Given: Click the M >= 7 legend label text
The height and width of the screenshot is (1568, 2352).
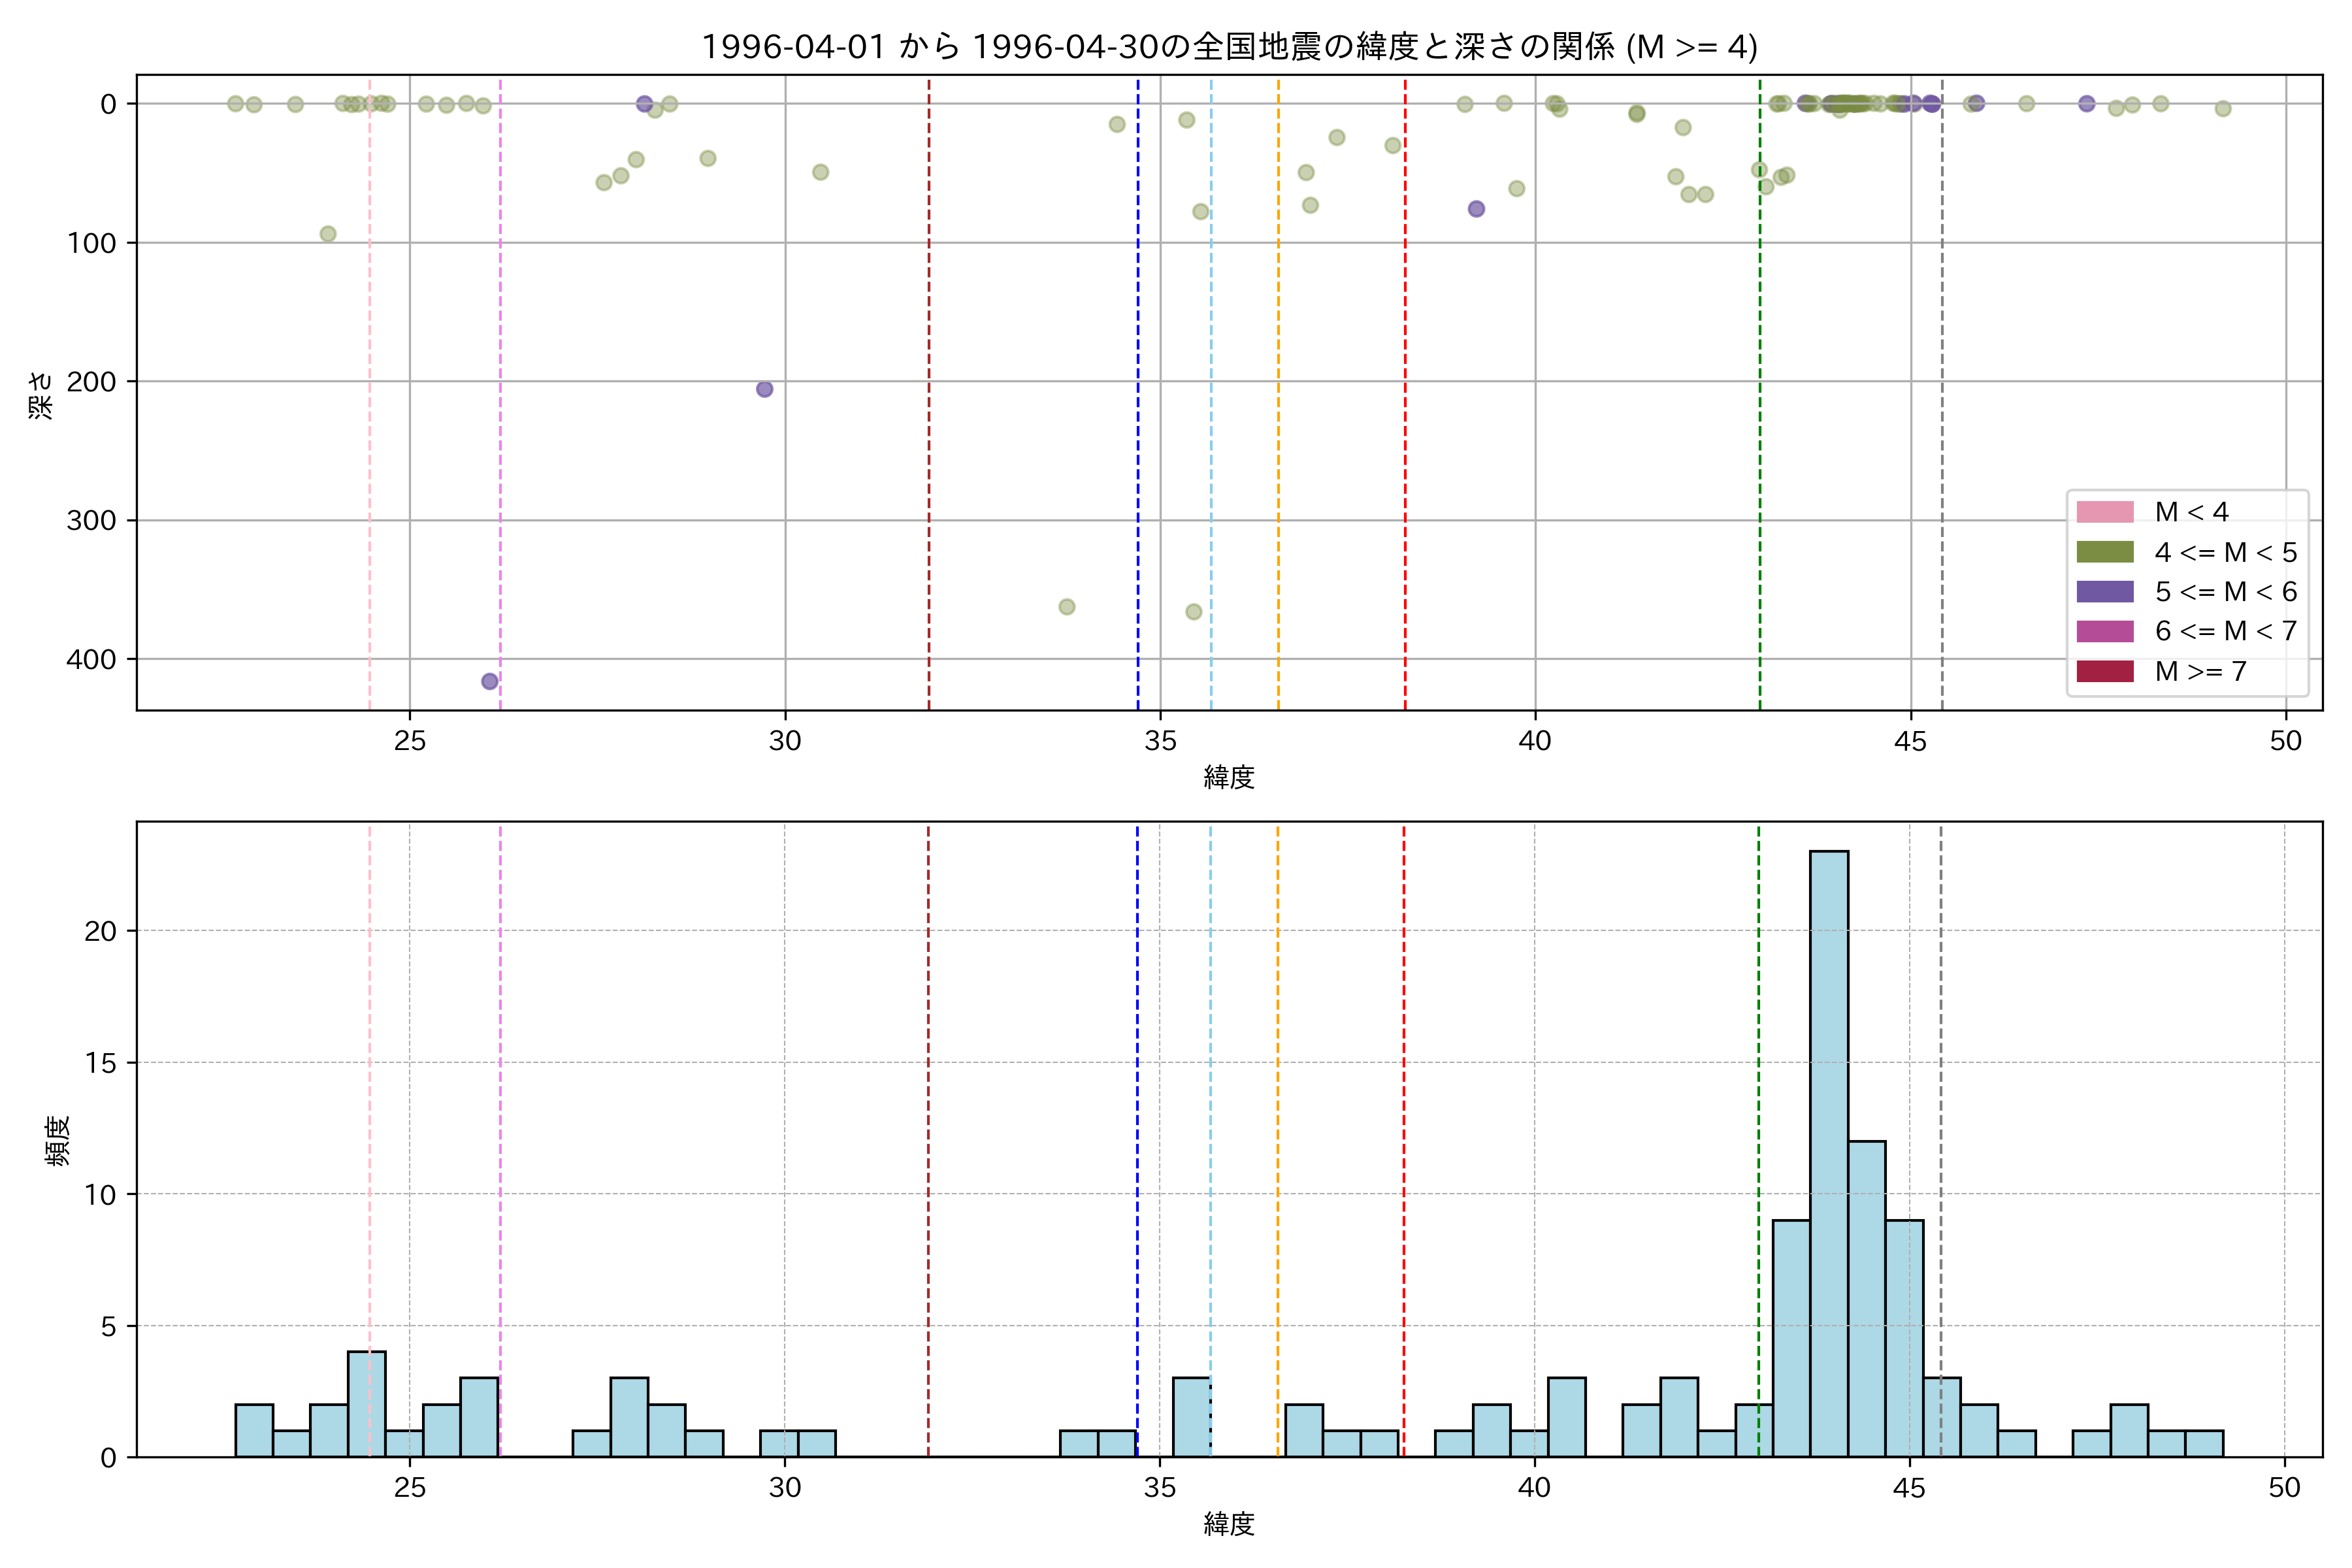Looking at the screenshot, I should click(2200, 671).
